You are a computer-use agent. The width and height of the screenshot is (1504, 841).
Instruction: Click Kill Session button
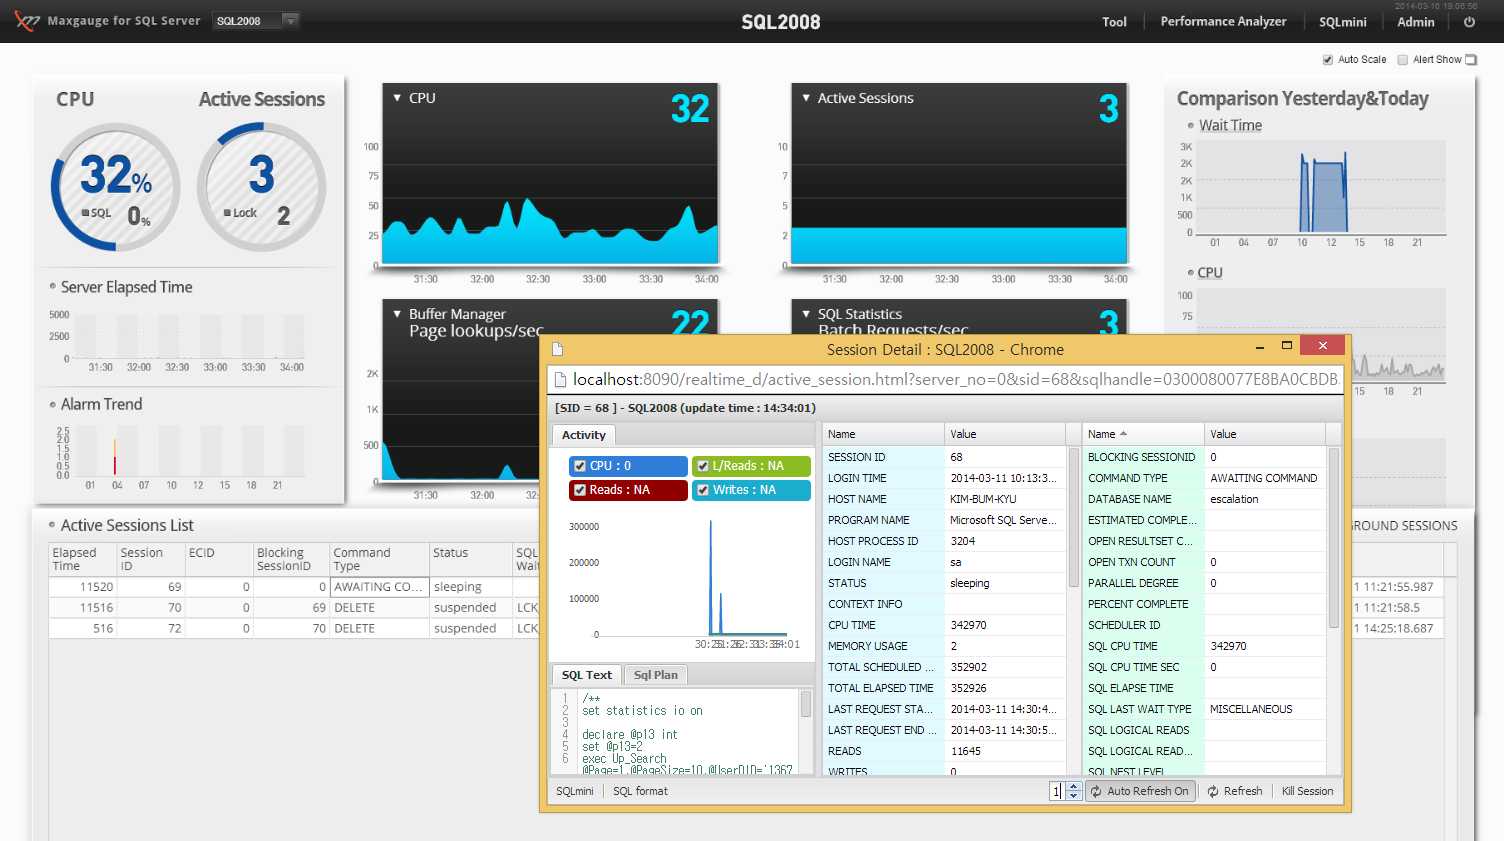click(1307, 791)
